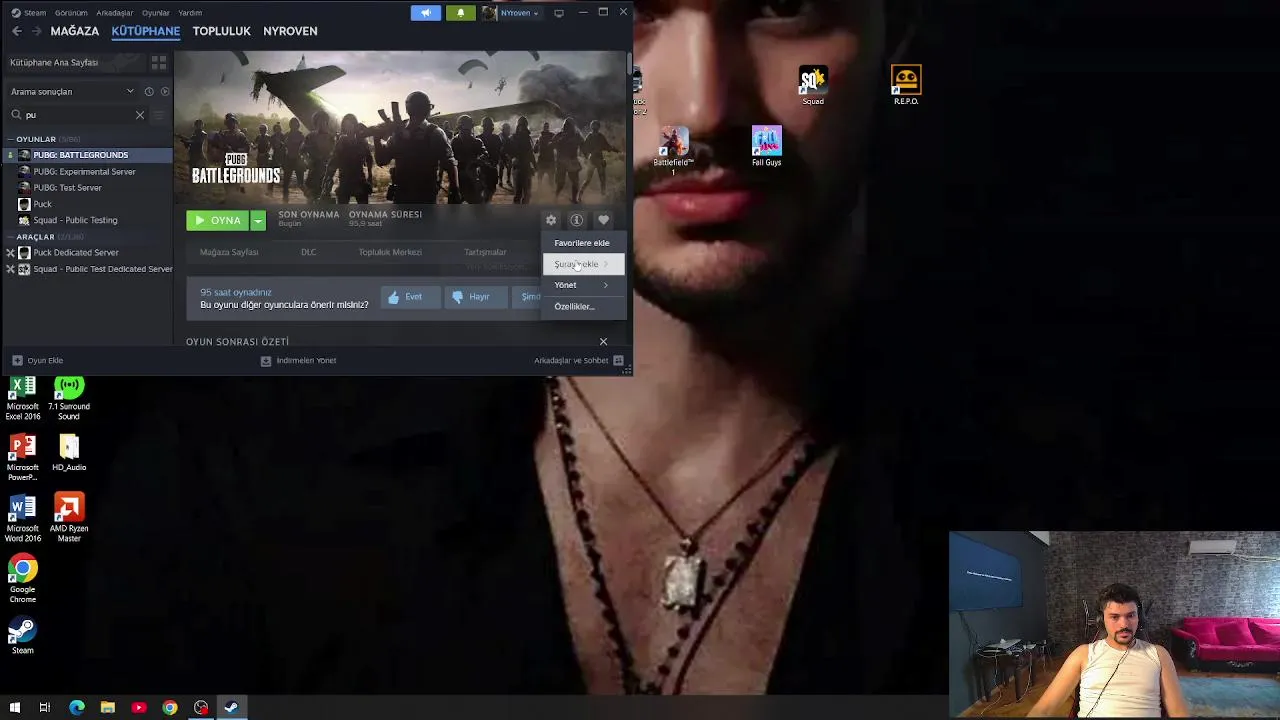Click the library search field
The width and height of the screenshot is (1280, 720).
[78, 115]
